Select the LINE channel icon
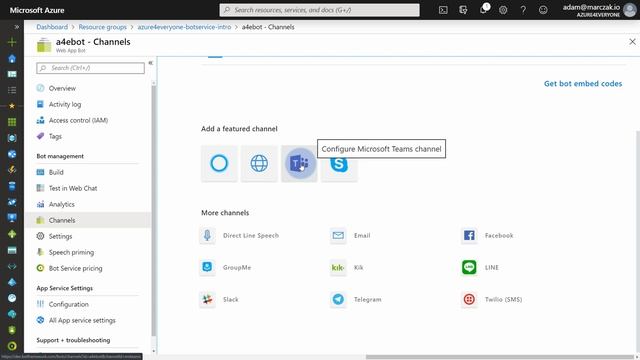 pyautogui.click(x=469, y=267)
